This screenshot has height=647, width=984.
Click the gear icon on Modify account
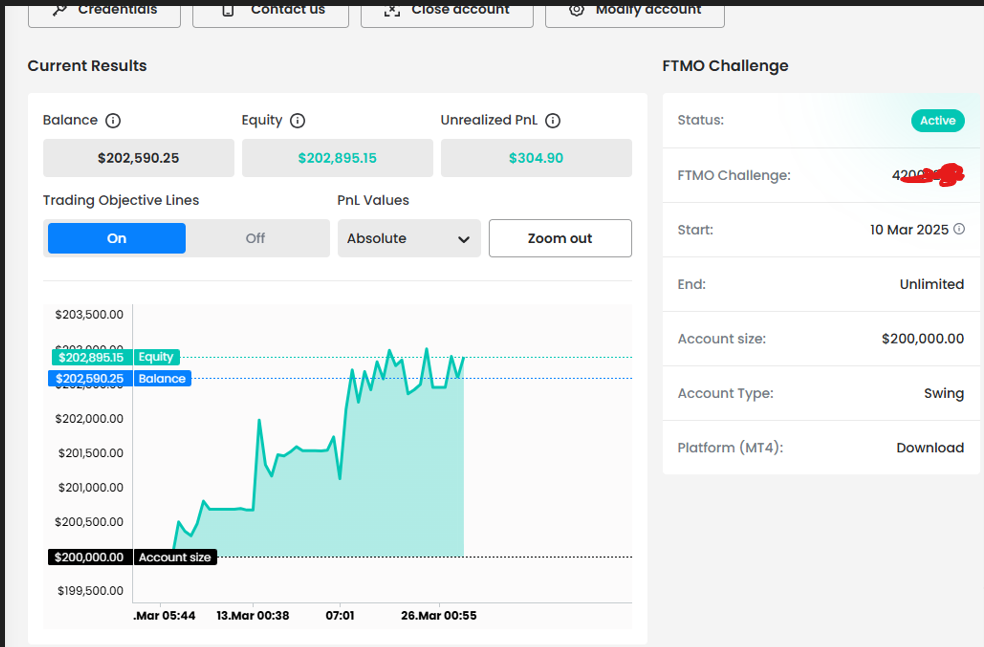coord(576,9)
